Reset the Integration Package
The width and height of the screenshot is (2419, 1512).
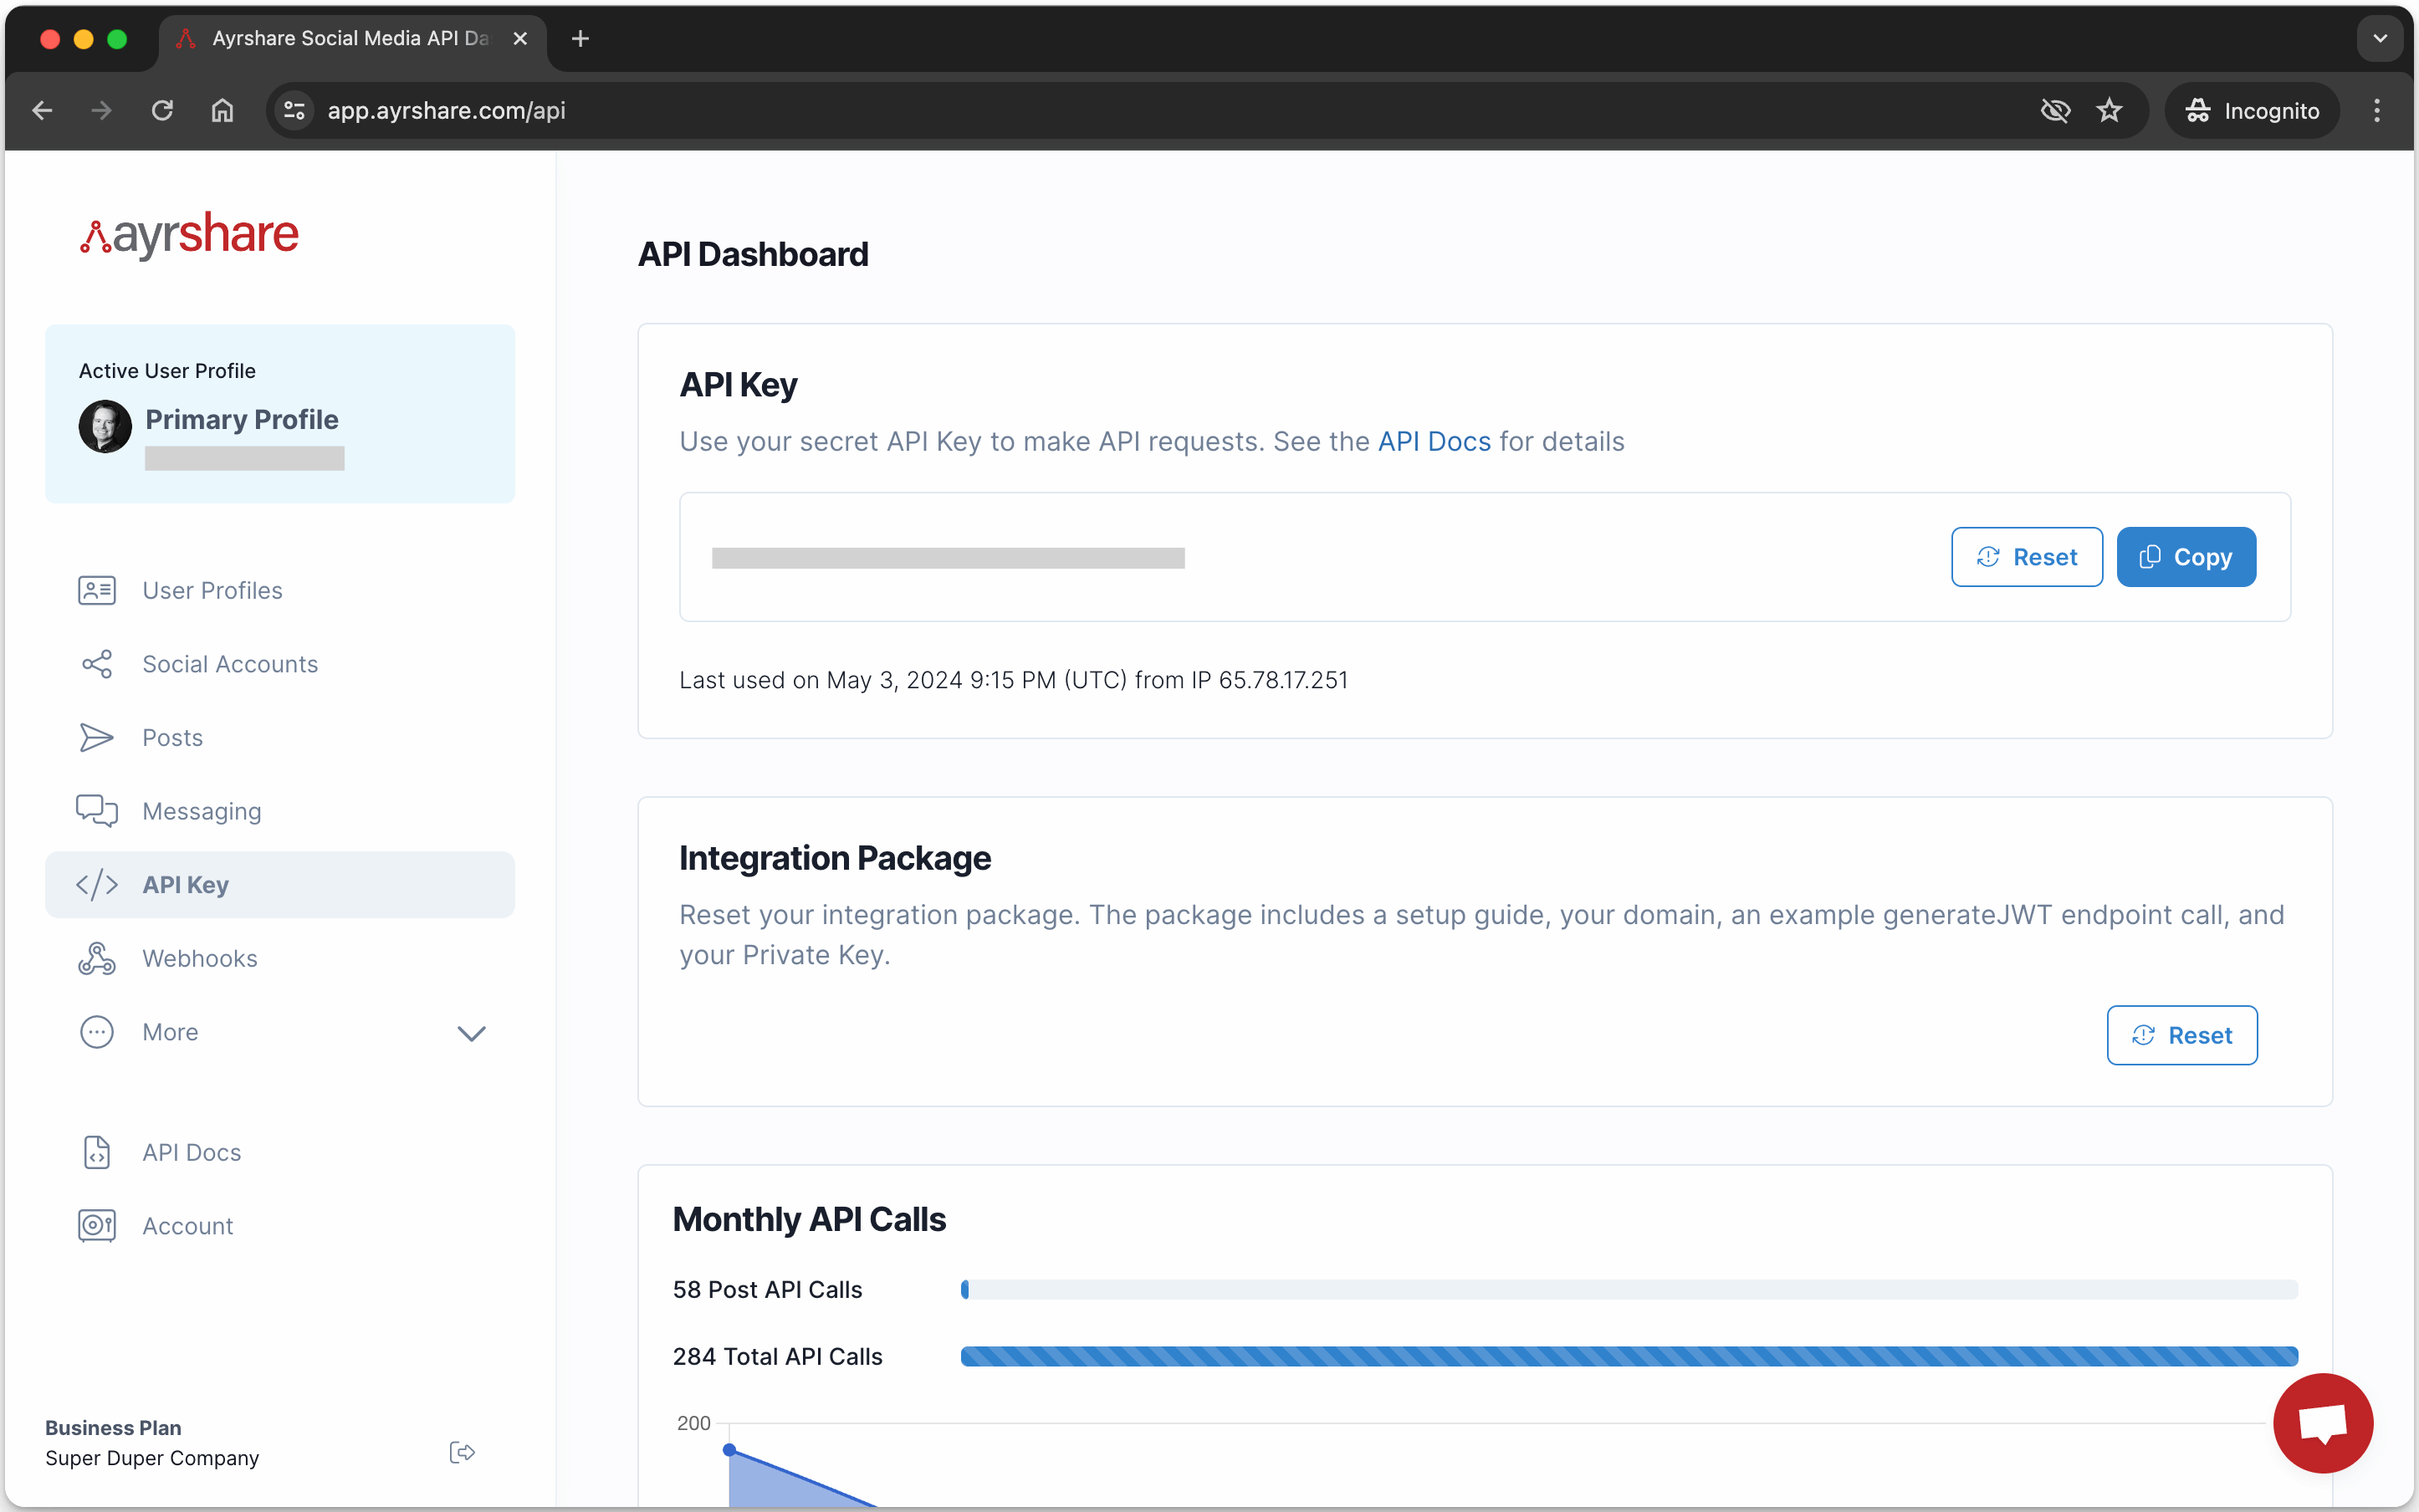pos(2181,1035)
